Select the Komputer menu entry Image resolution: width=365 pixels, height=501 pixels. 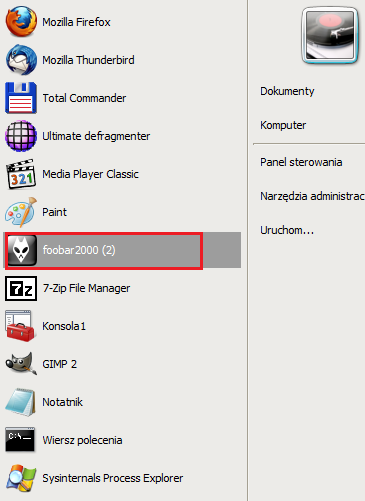(x=283, y=125)
